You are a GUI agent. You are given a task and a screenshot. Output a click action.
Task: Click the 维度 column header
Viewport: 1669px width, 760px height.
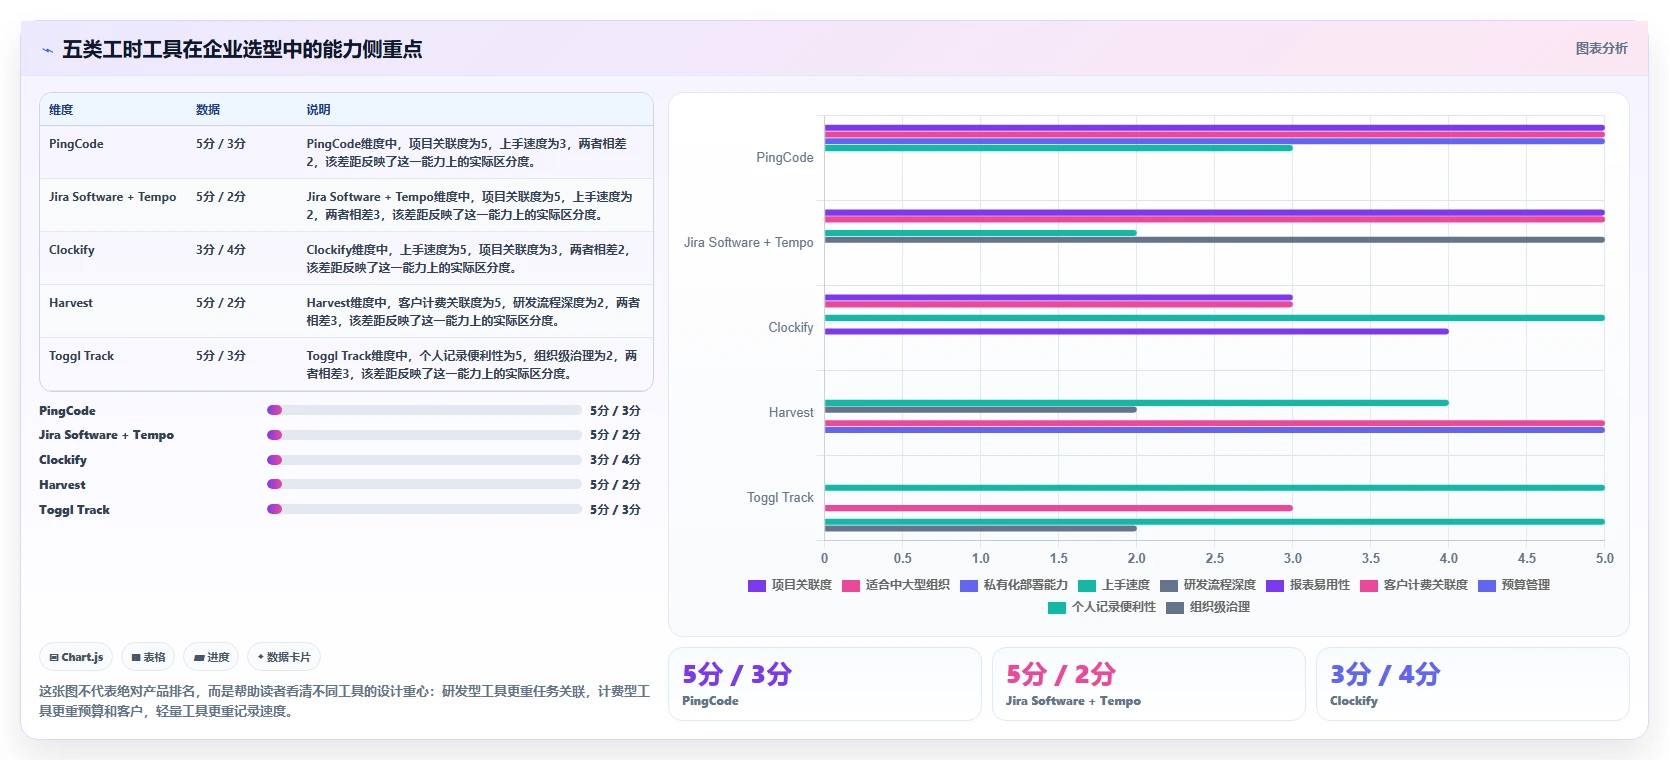[x=61, y=110]
